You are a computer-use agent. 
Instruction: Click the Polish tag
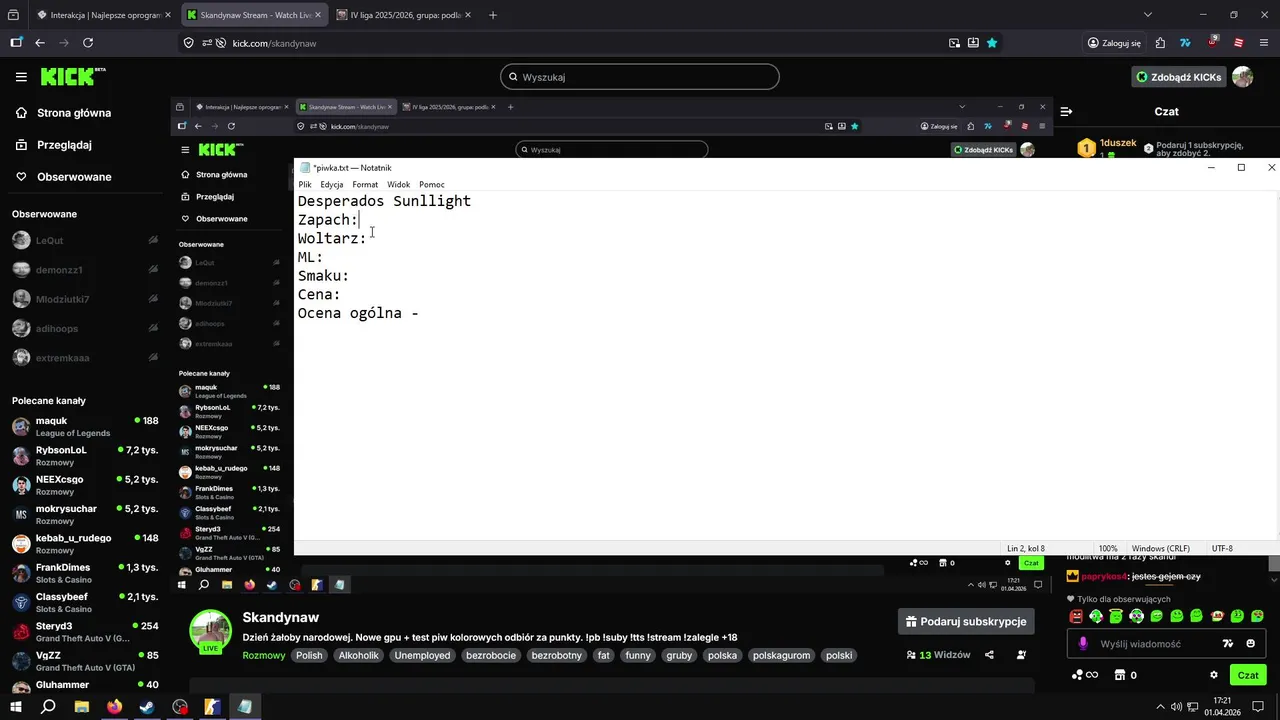click(x=309, y=656)
